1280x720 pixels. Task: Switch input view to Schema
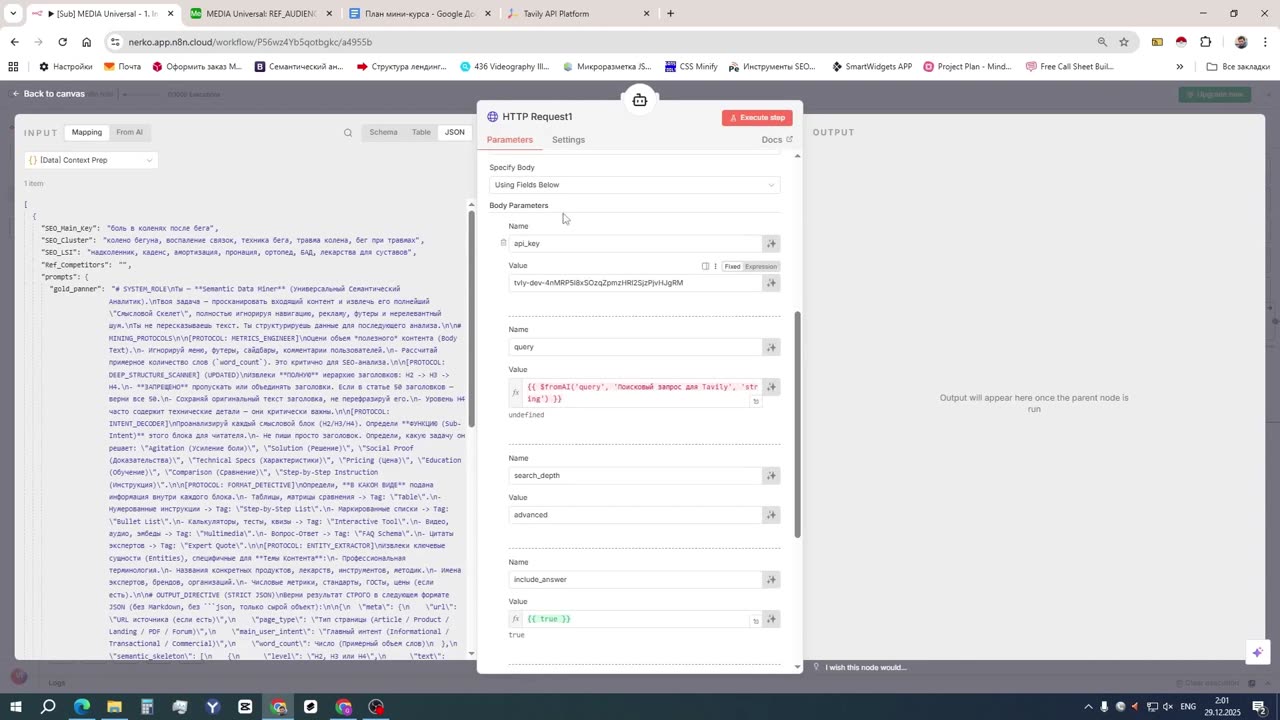pos(383,132)
